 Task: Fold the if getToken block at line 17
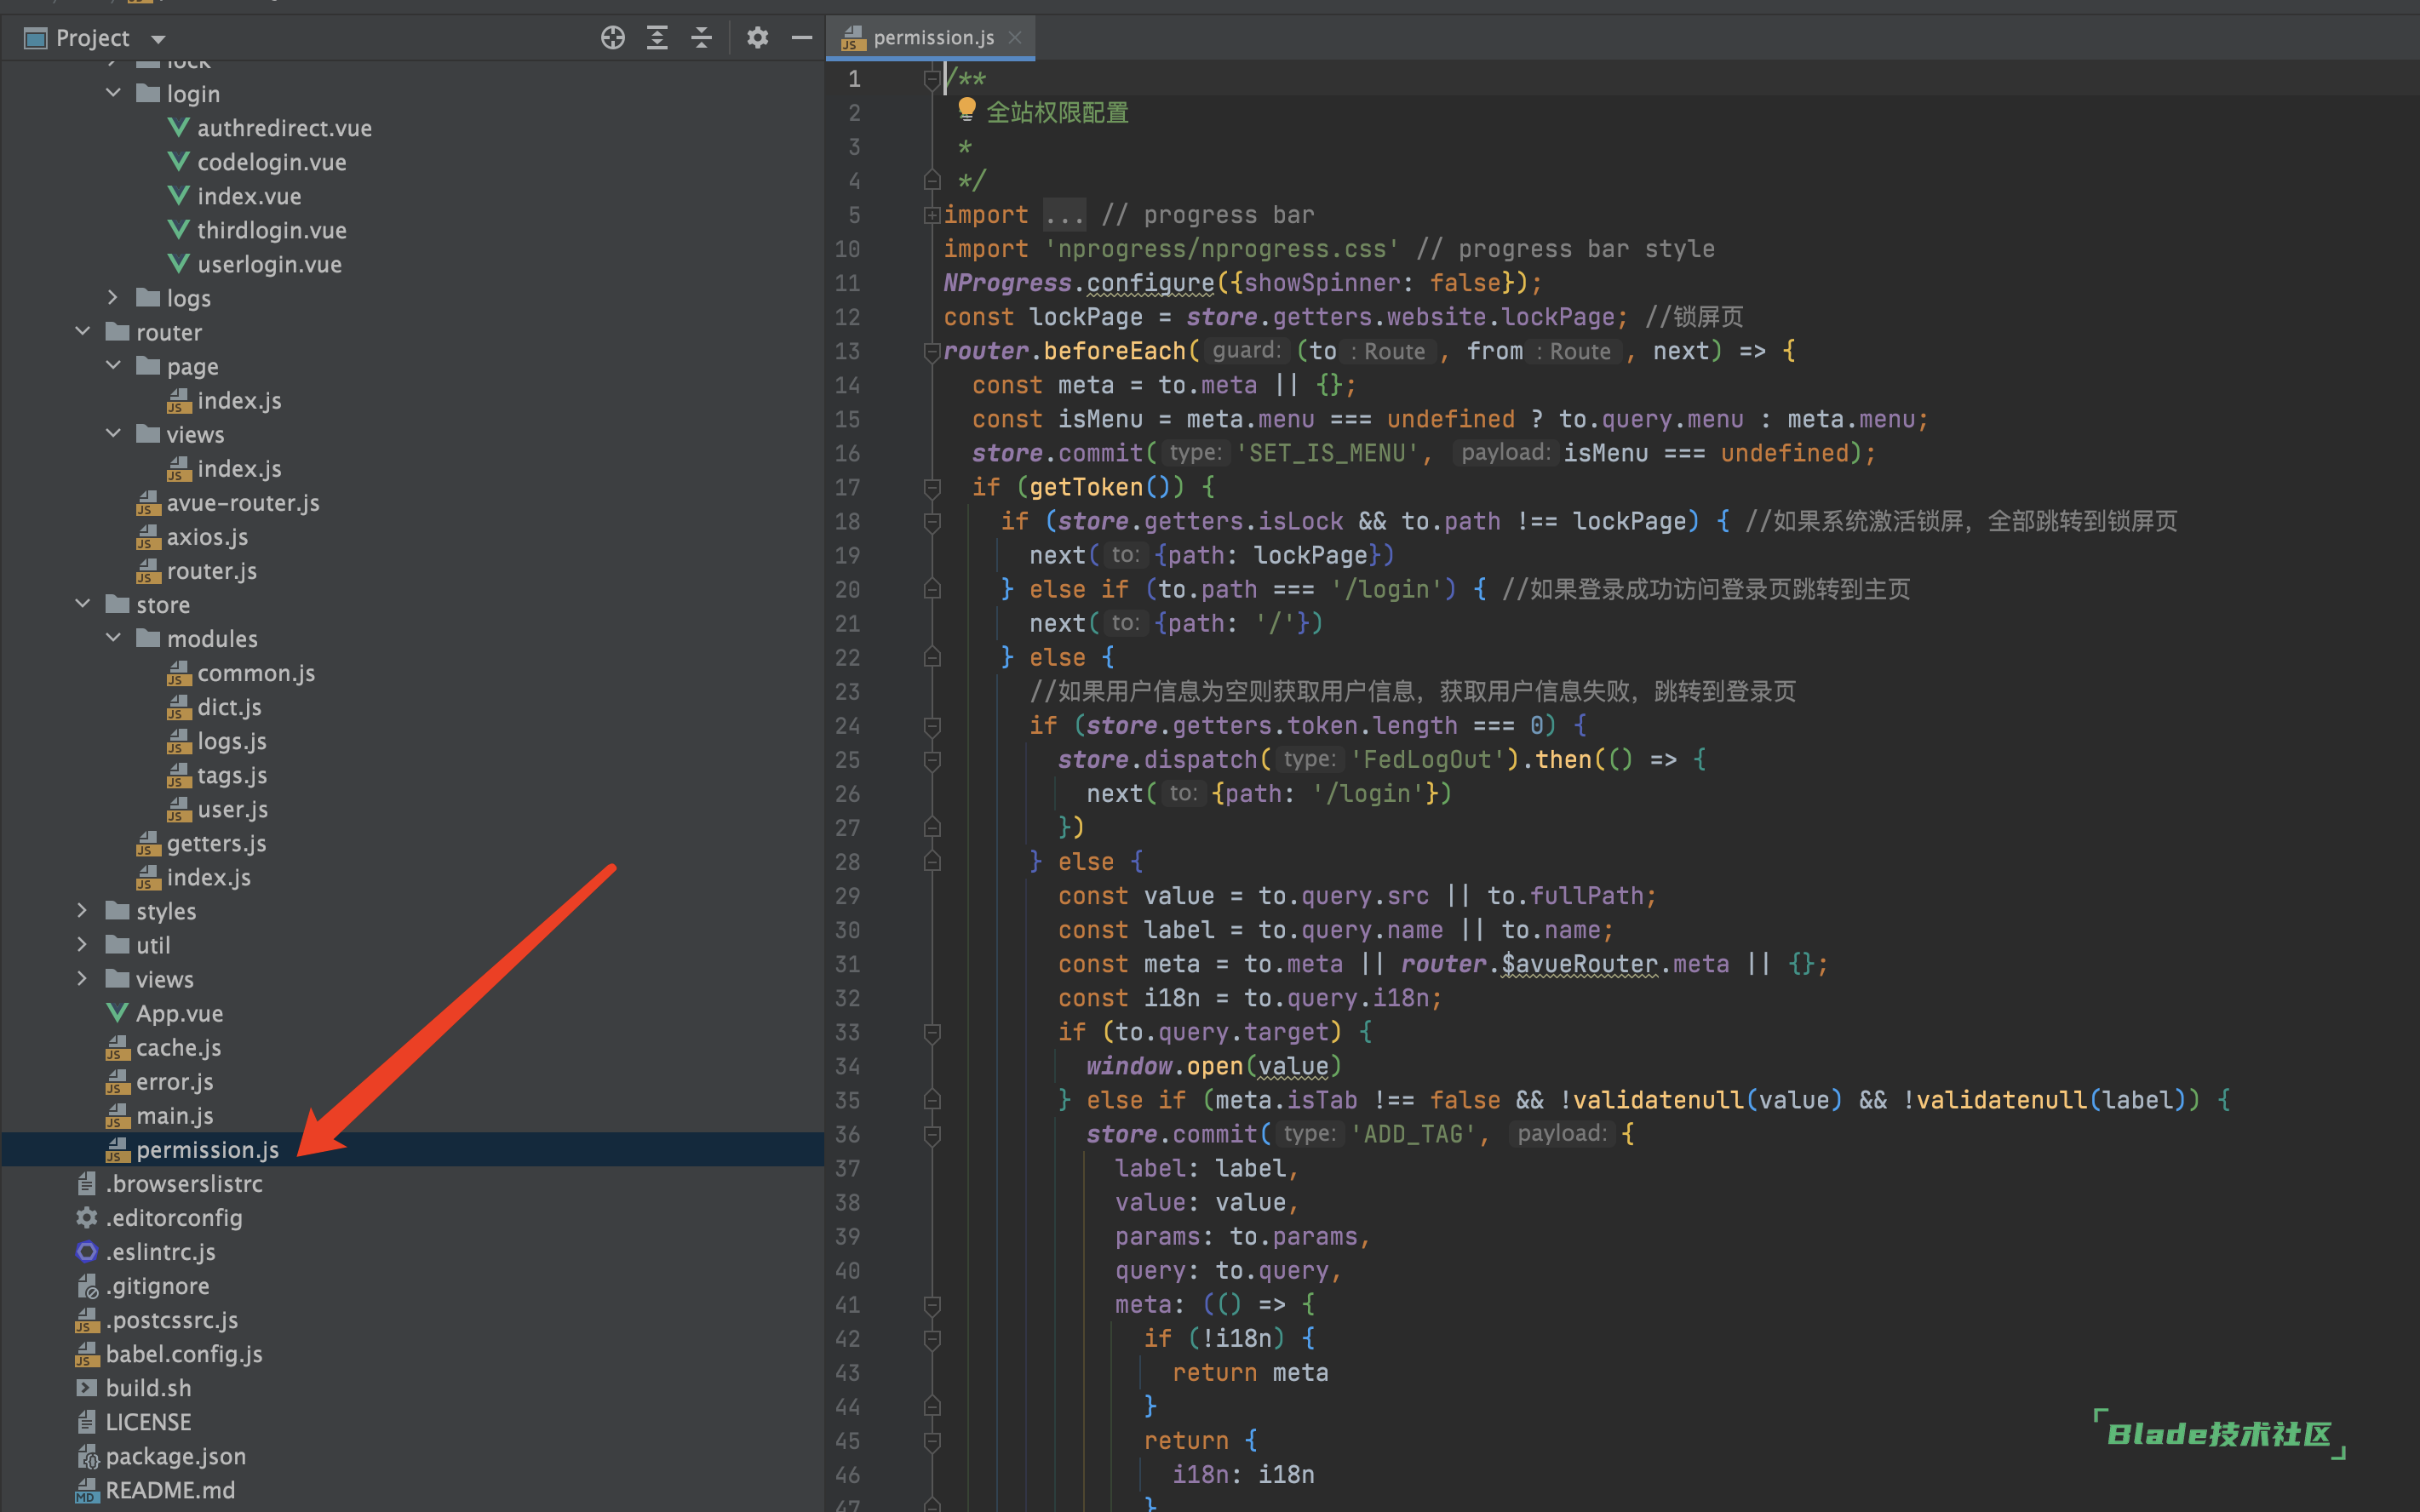(x=932, y=487)
